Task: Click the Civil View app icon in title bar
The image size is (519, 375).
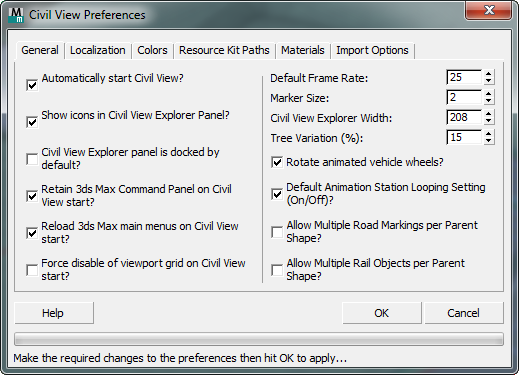Action: click(x=16, y=15)
